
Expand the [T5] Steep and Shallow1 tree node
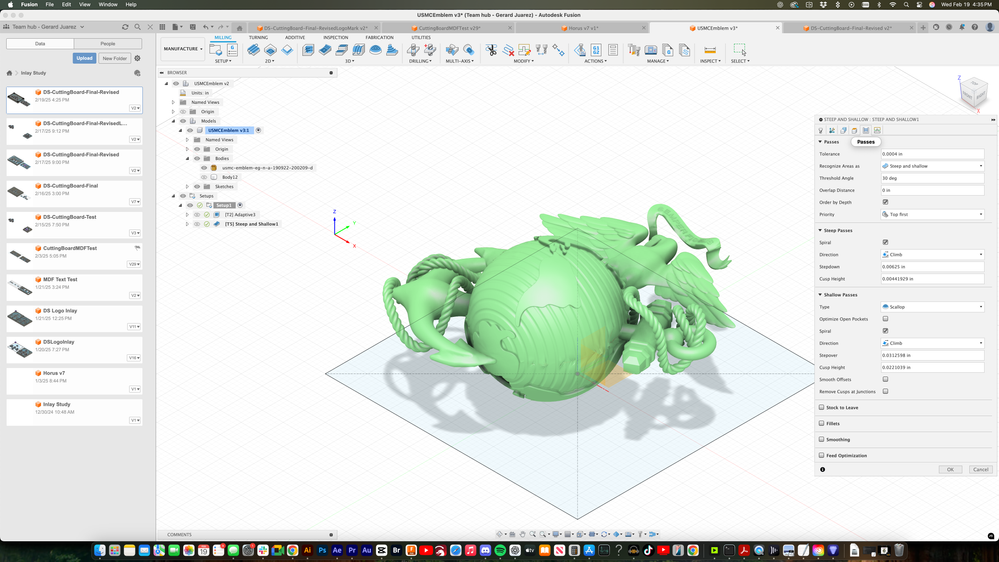pos(187,224)
